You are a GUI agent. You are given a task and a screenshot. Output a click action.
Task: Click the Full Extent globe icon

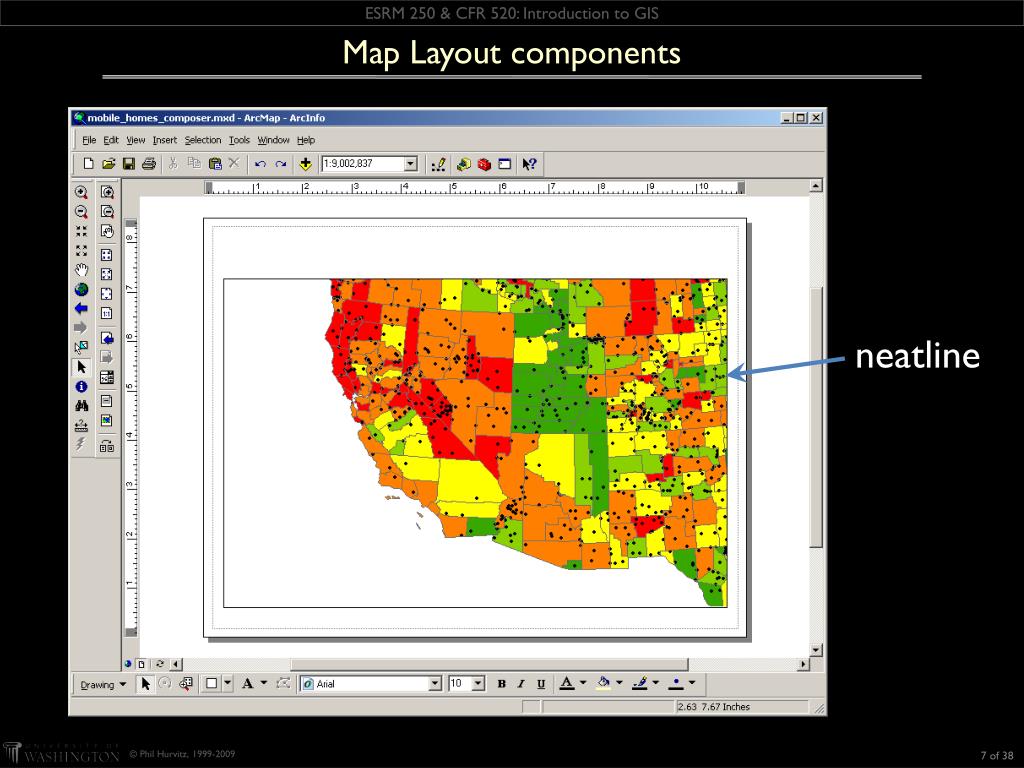tap(81, 289)
